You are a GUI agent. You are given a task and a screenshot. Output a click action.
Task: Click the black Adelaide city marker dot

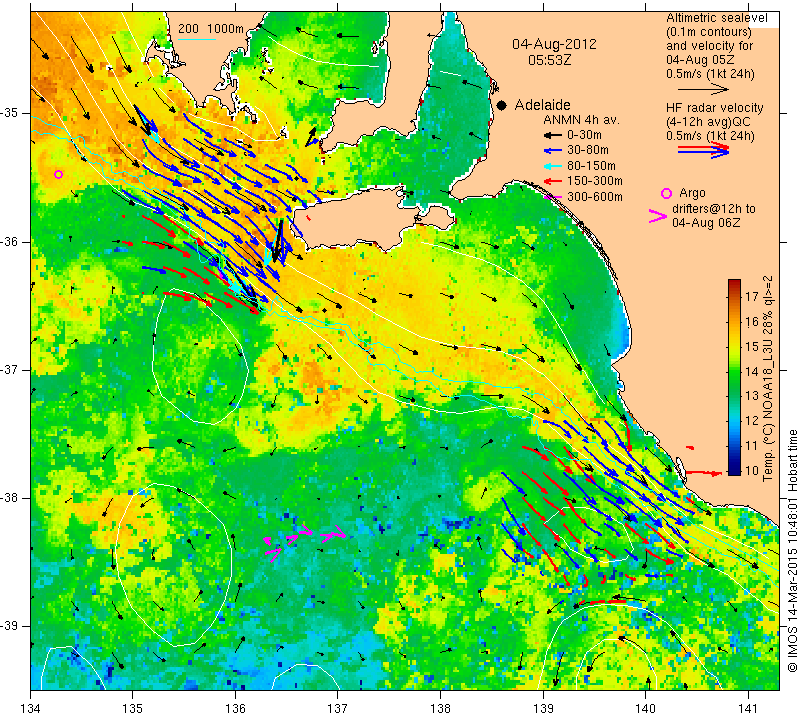[502, 105]
